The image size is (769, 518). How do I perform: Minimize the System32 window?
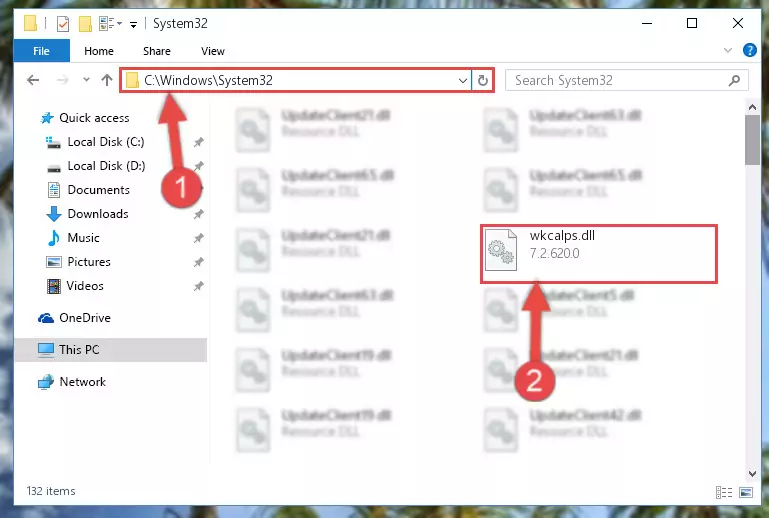[647, 23]
